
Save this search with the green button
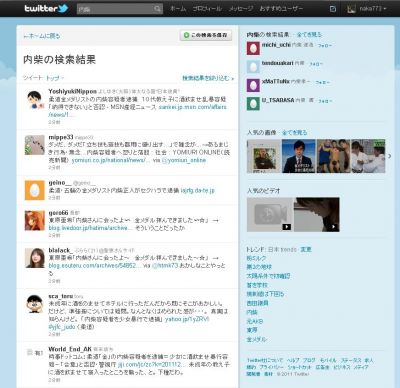tap(206, 35)
